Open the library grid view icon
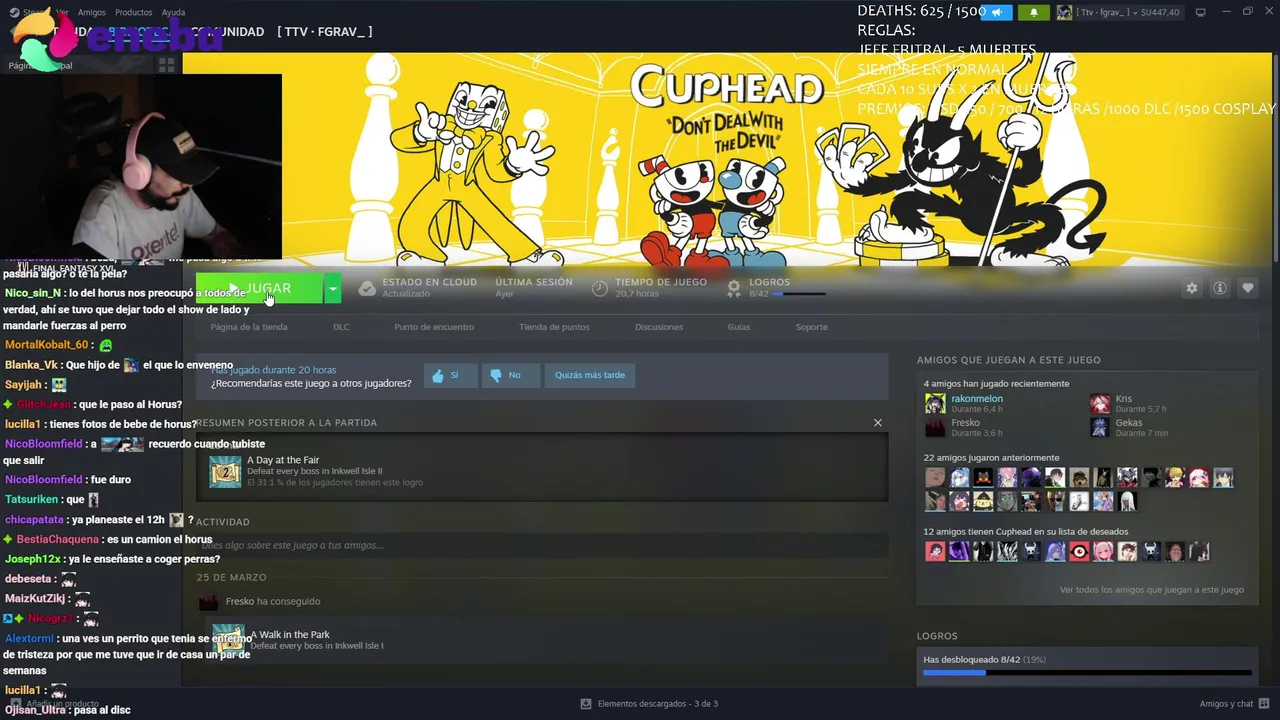This screenshot has height=720, width=1280. [166, 65]
